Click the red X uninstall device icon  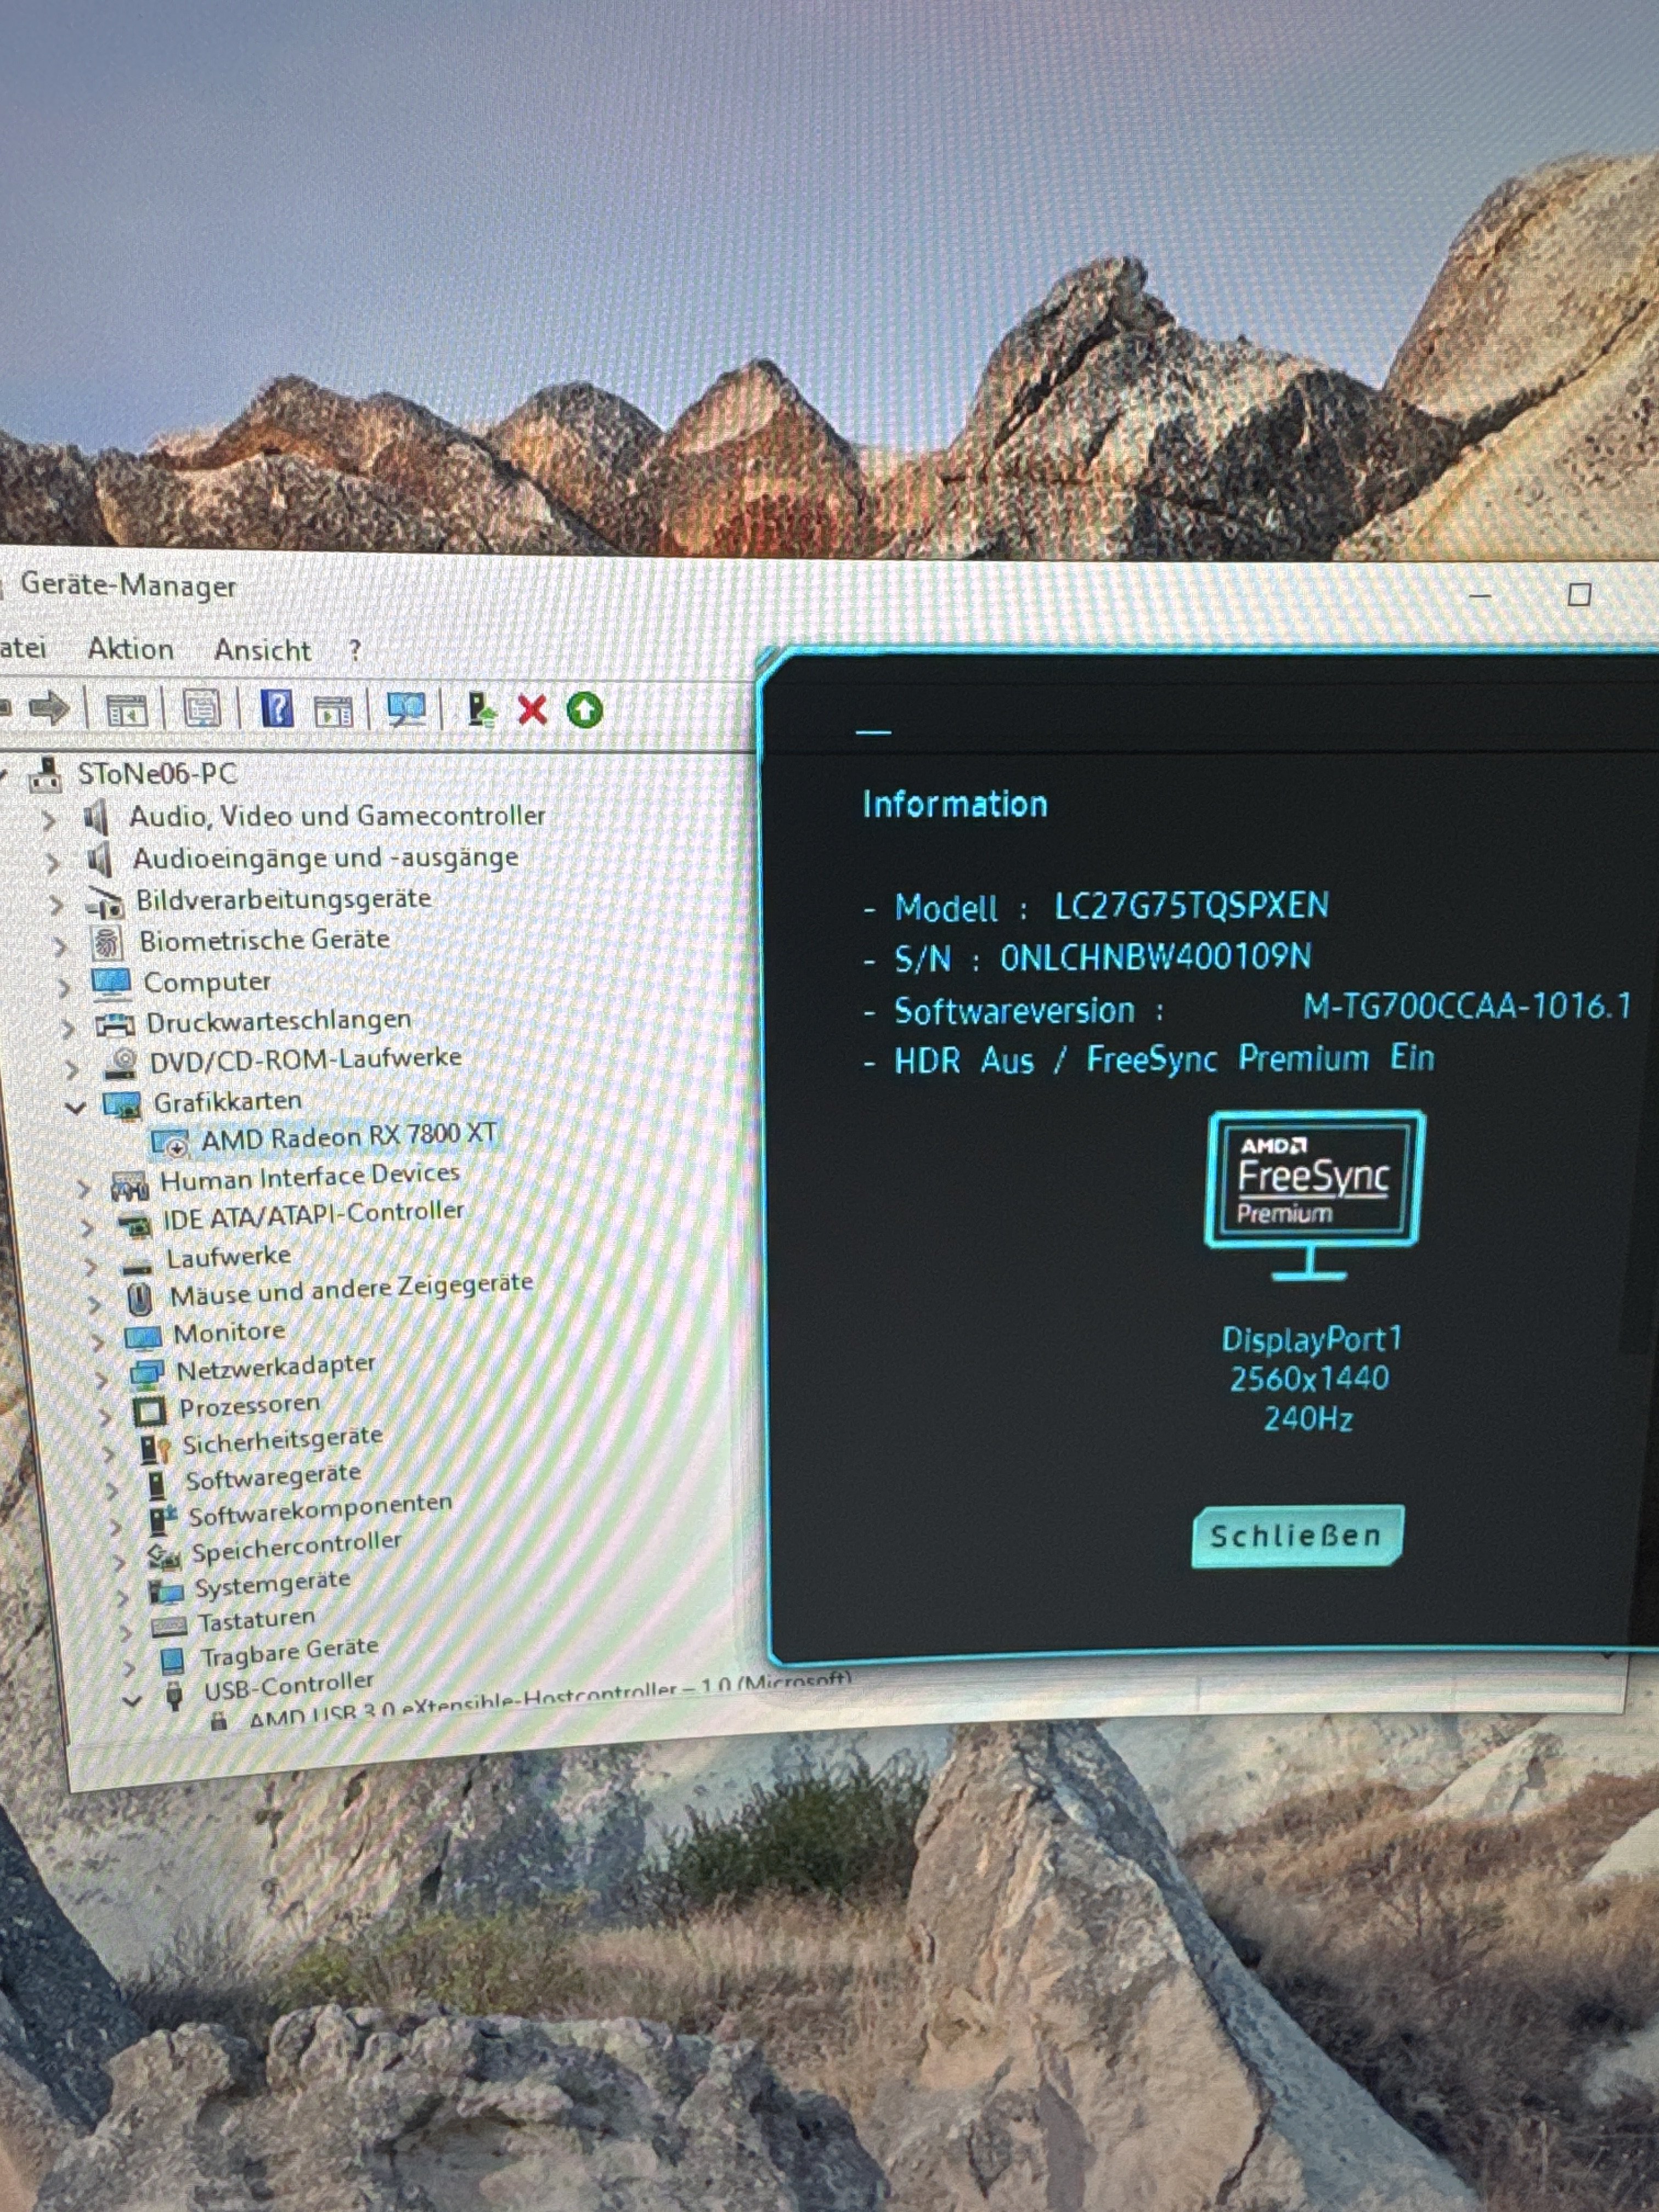point(532,710)
